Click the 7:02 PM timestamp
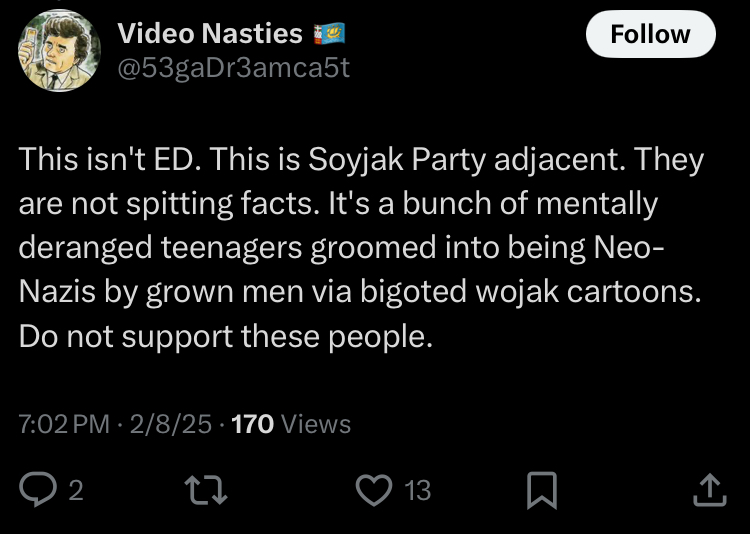 coord(64,424)
